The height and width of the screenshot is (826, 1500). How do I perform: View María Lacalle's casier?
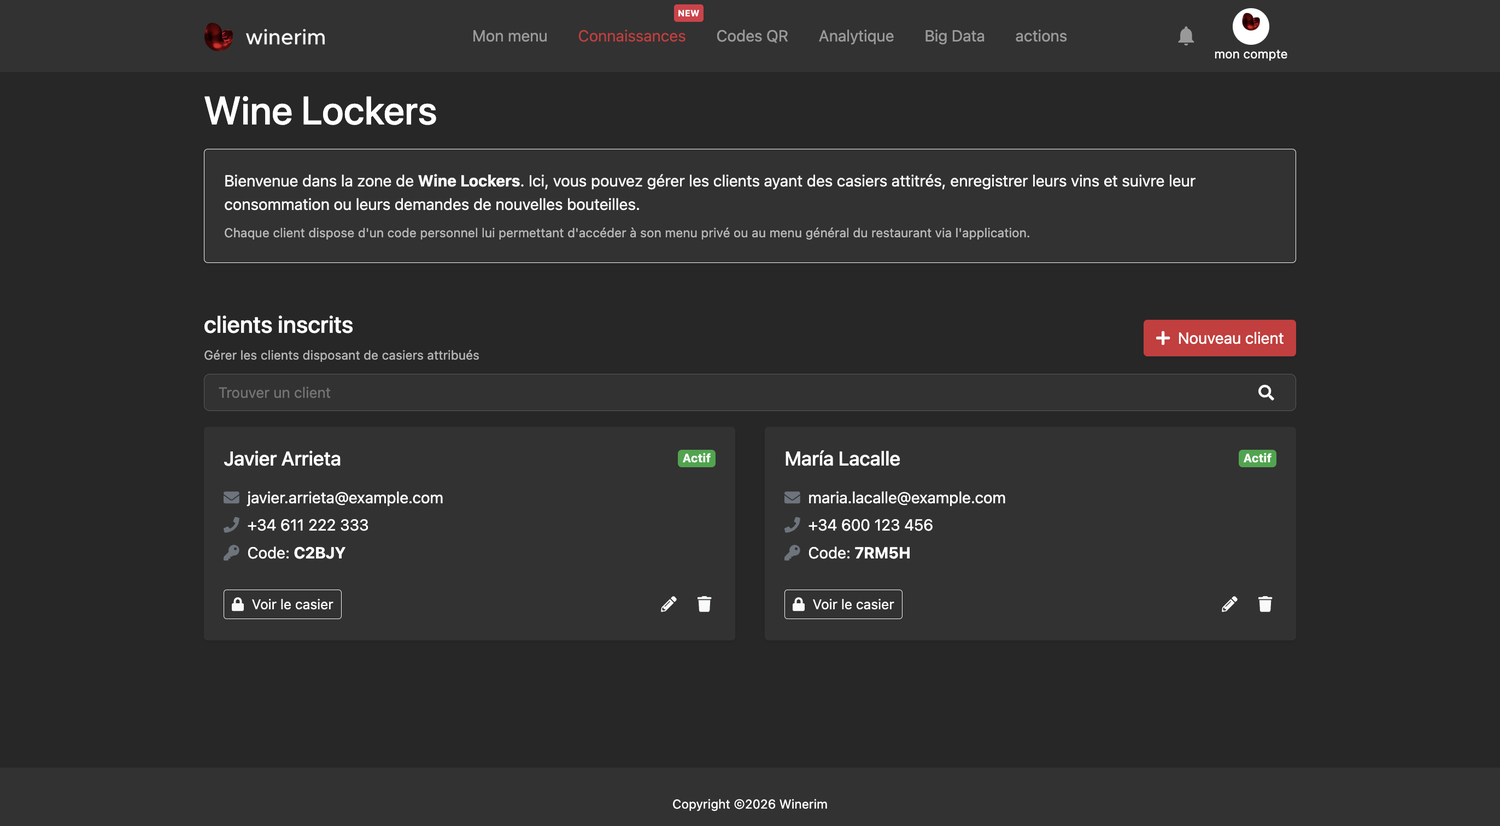point(843,604)
